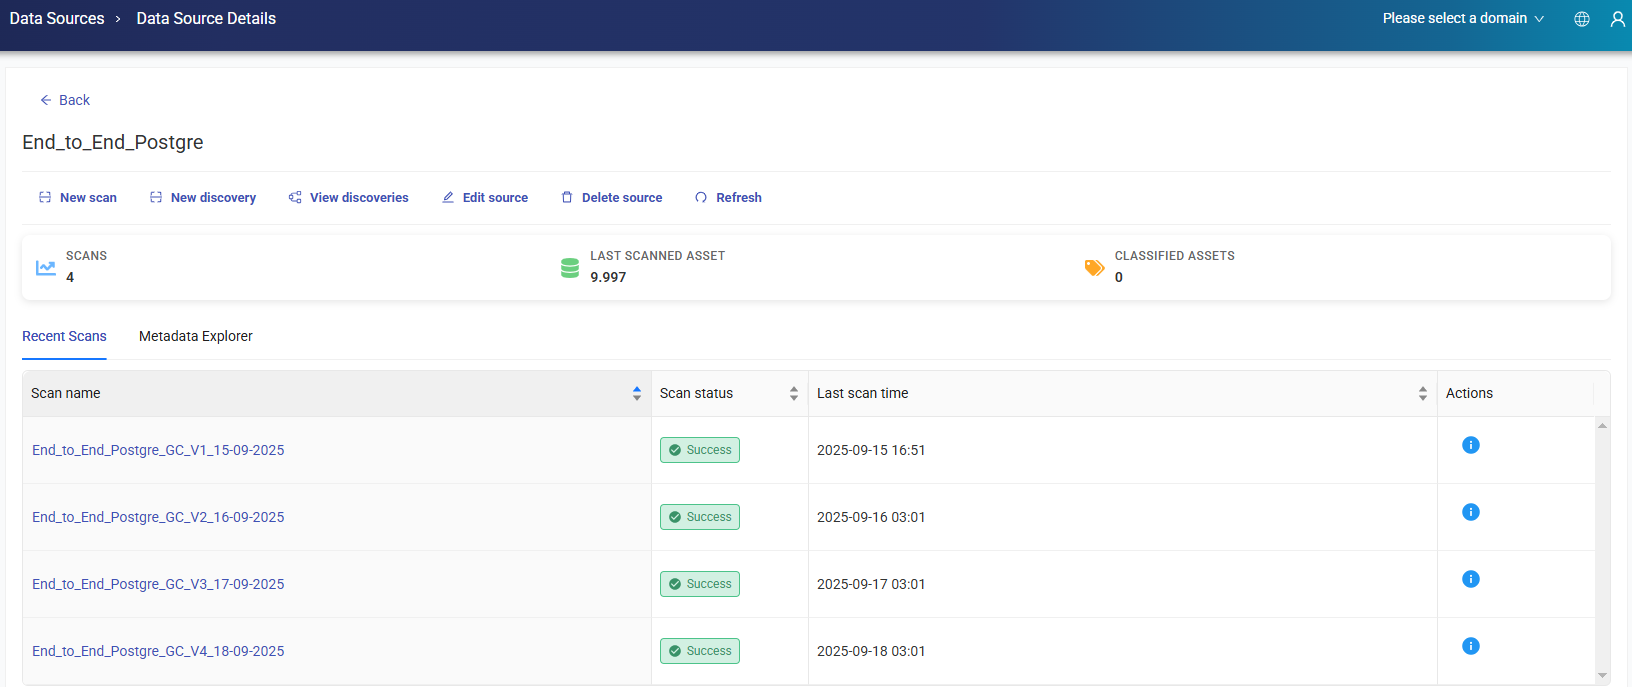Select the Recent Scans tab
The height and width of the screenshot is (687, 1632).
tap(64, 336)
